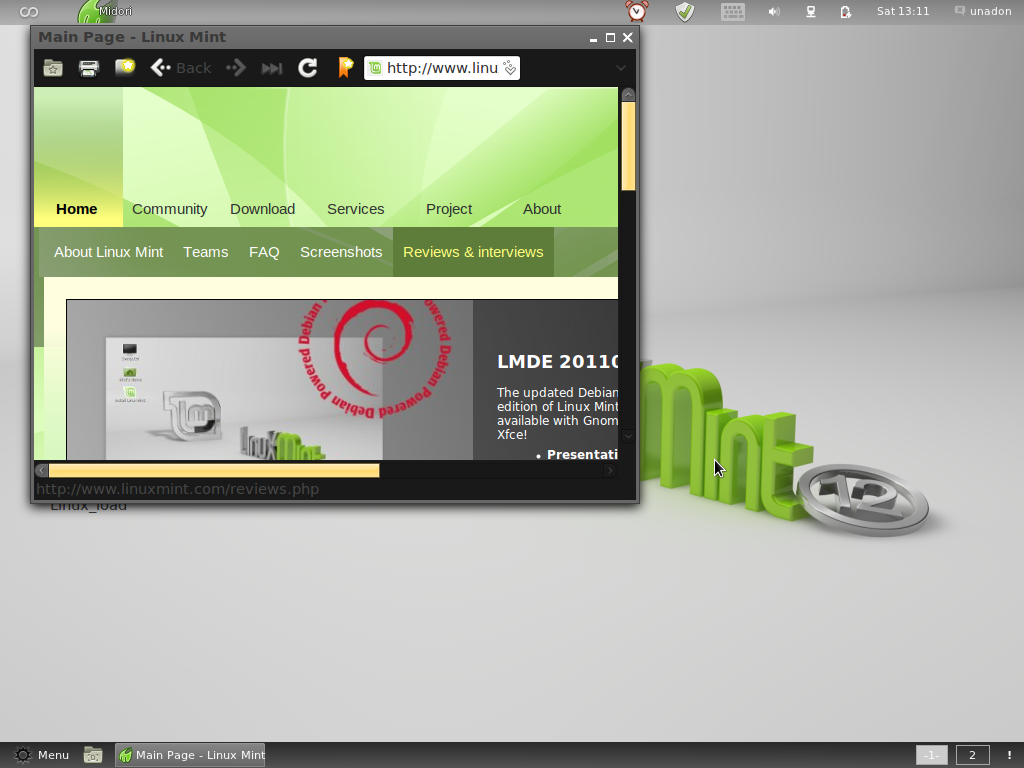Follow the FAQ link
1024x768 pixels.
(264, 252)
